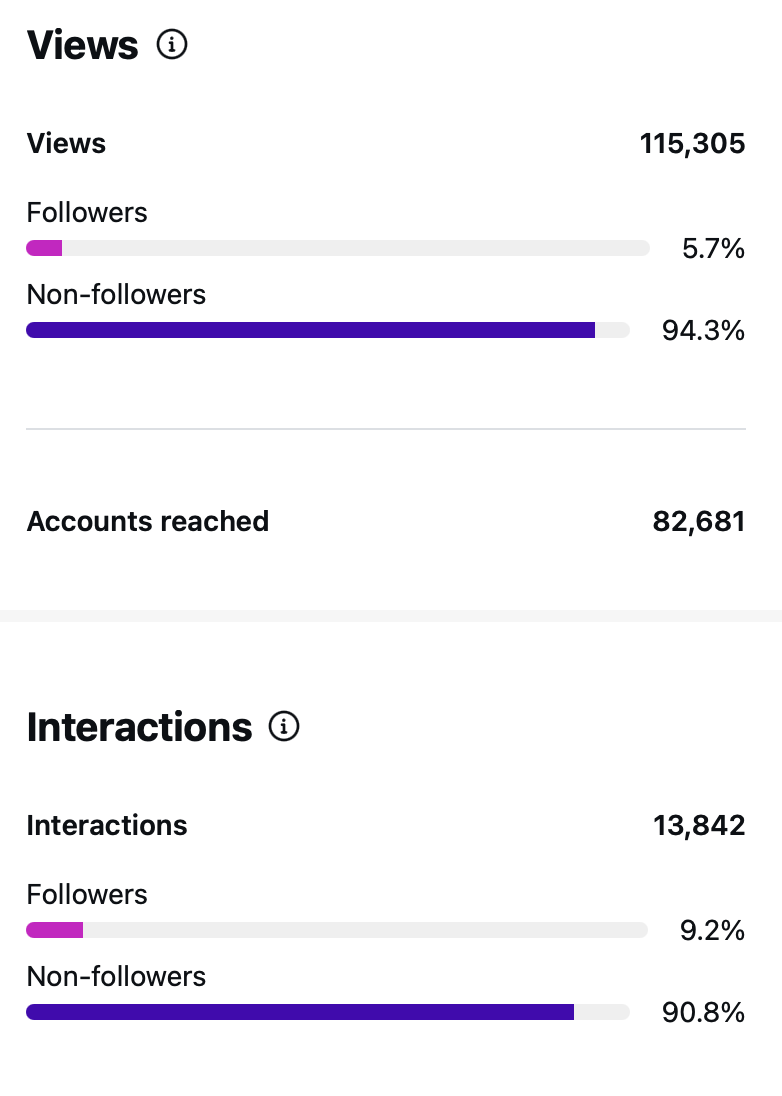Click the total Views count 115,305

click(x=692, y=143)
